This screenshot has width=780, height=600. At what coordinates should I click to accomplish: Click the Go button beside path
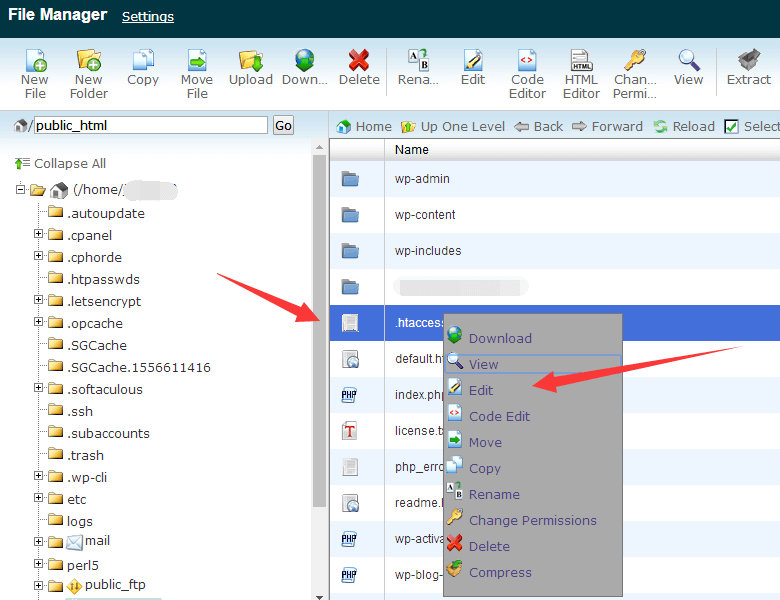tap(283, 125)
